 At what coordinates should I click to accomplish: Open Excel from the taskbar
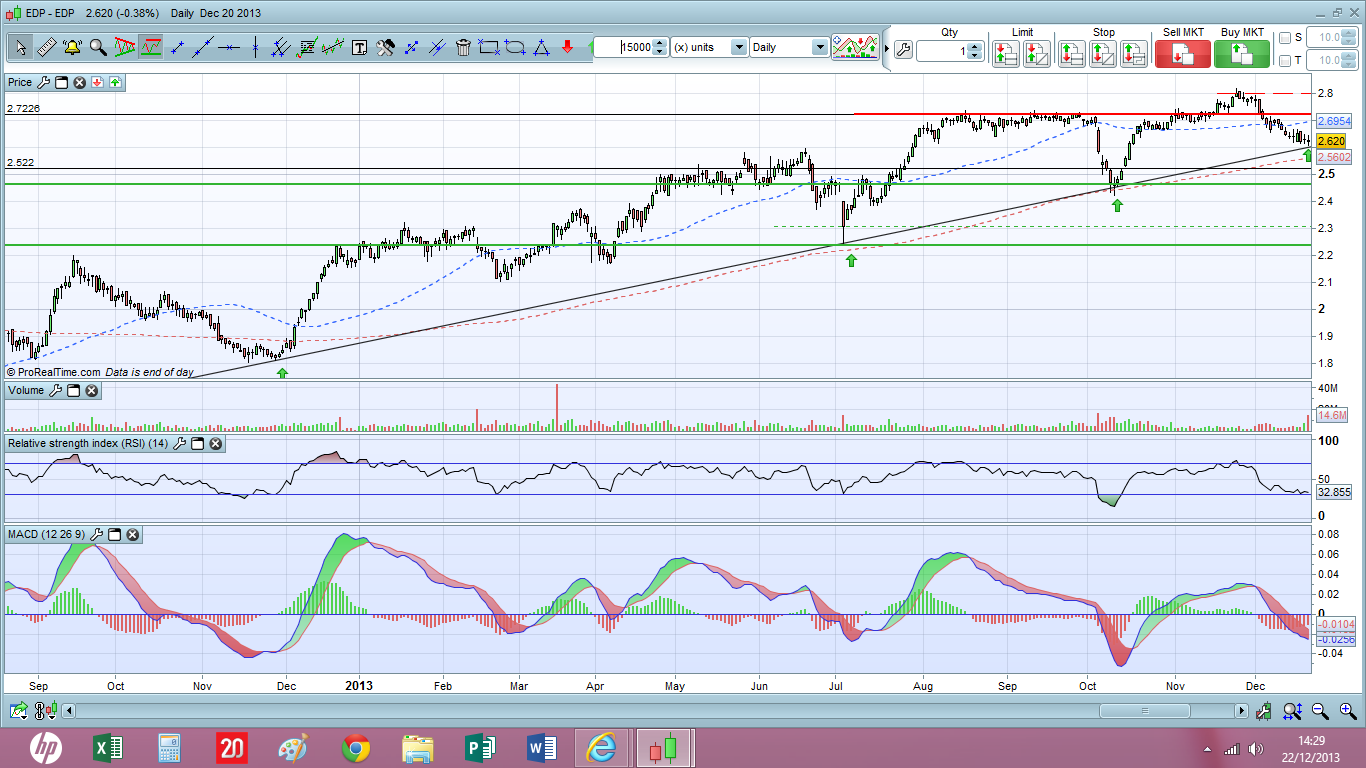(108, 747)
